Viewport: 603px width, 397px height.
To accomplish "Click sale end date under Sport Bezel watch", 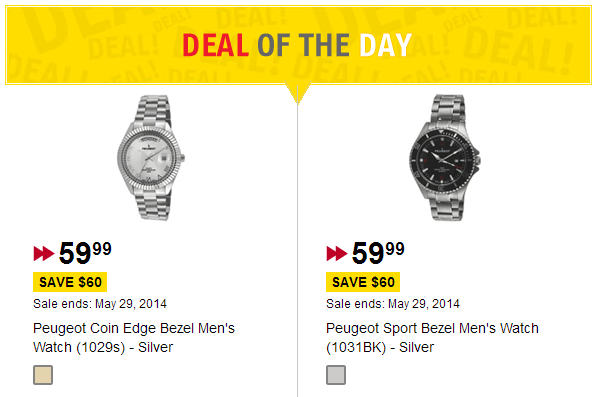I will point(393,304).
